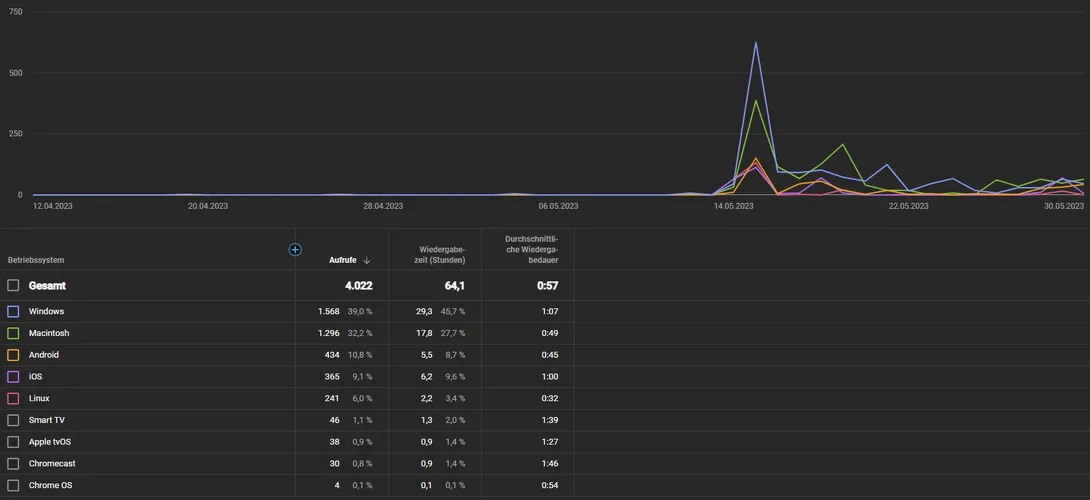Click the blue plus add-metric icon
Image resolution: width=1090 pixels, height=500 pixels.
click(x=295, y=250)
